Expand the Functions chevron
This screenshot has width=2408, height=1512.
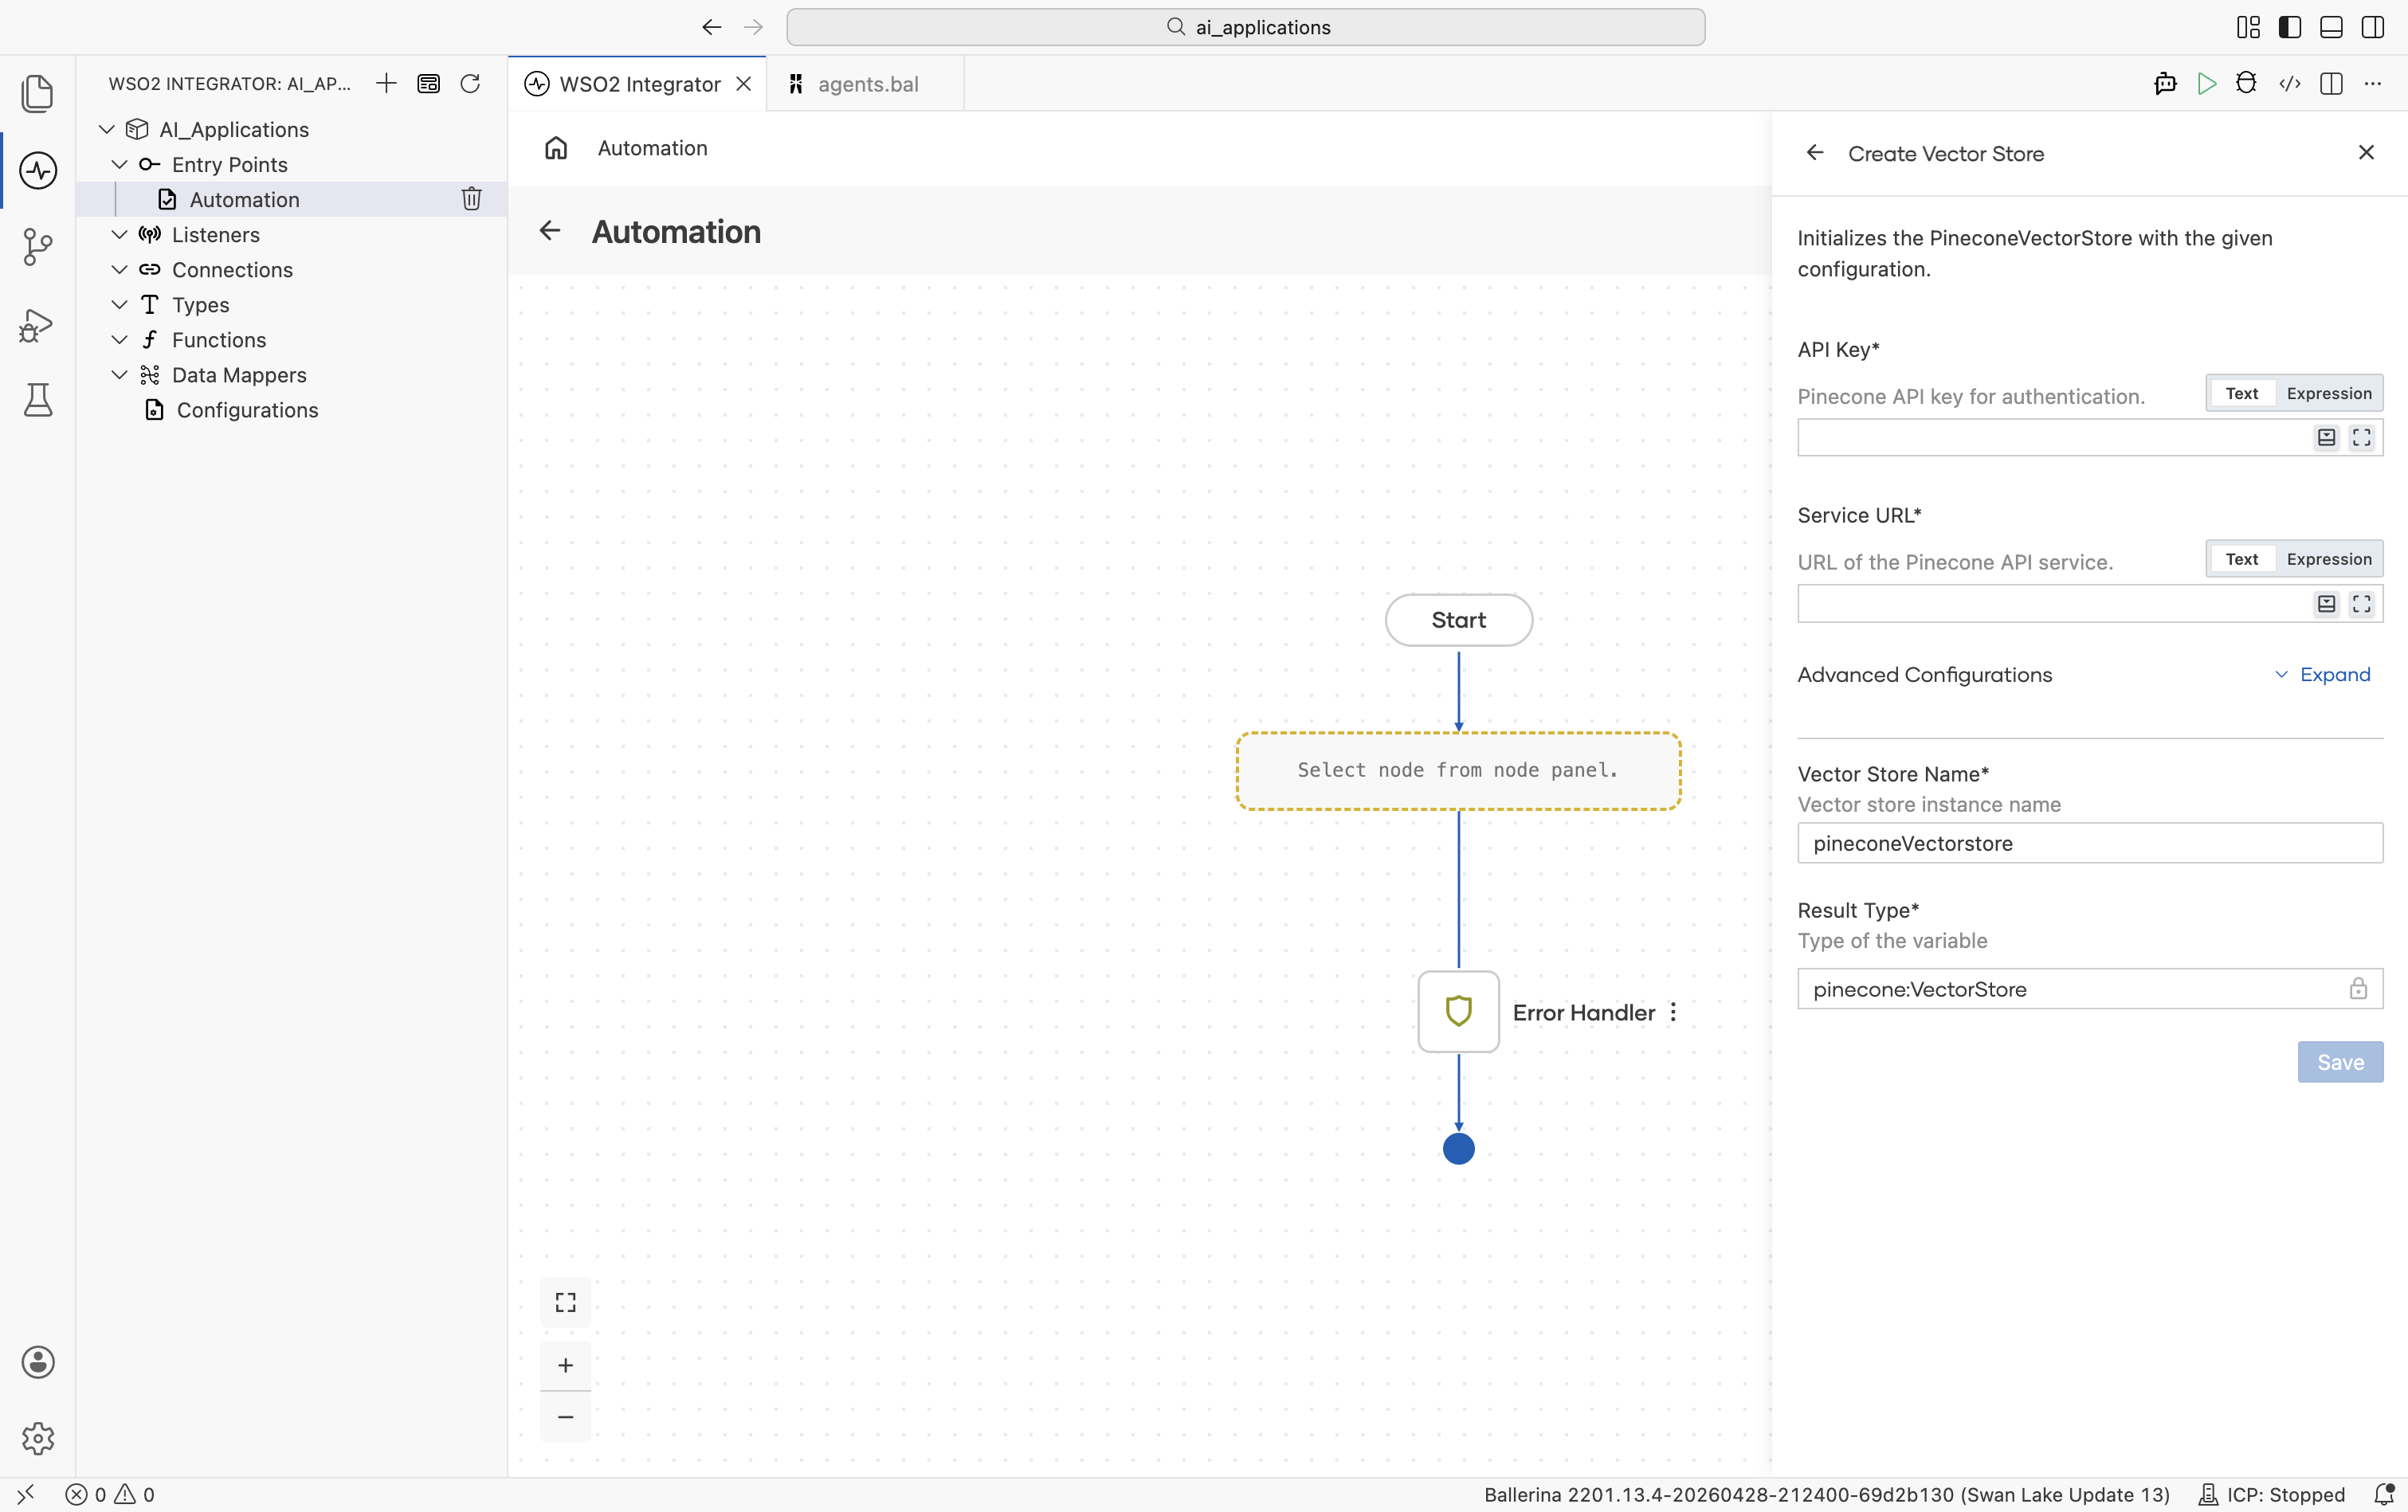(119, 339)
